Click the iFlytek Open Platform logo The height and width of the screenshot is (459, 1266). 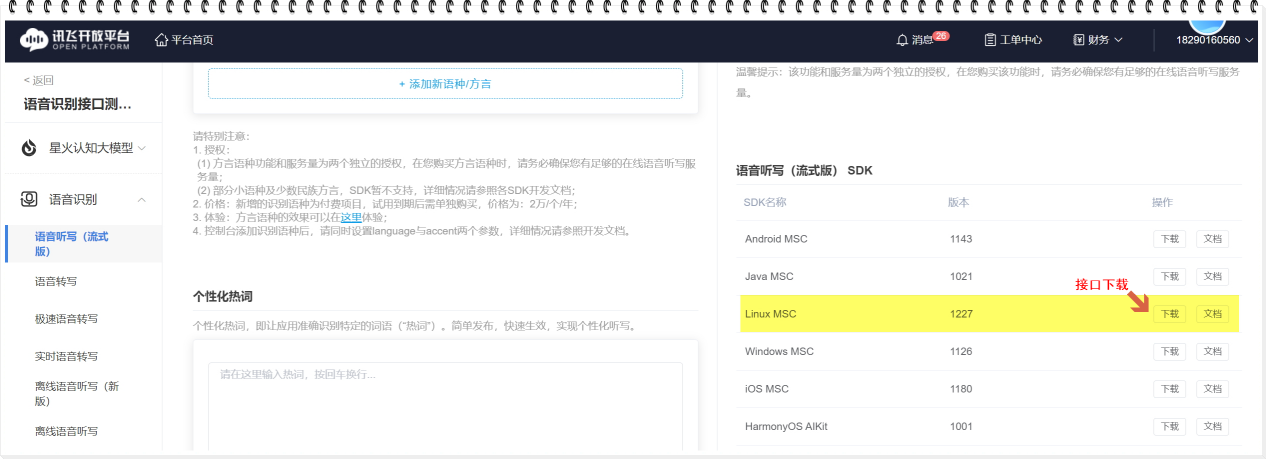point(75,40)
